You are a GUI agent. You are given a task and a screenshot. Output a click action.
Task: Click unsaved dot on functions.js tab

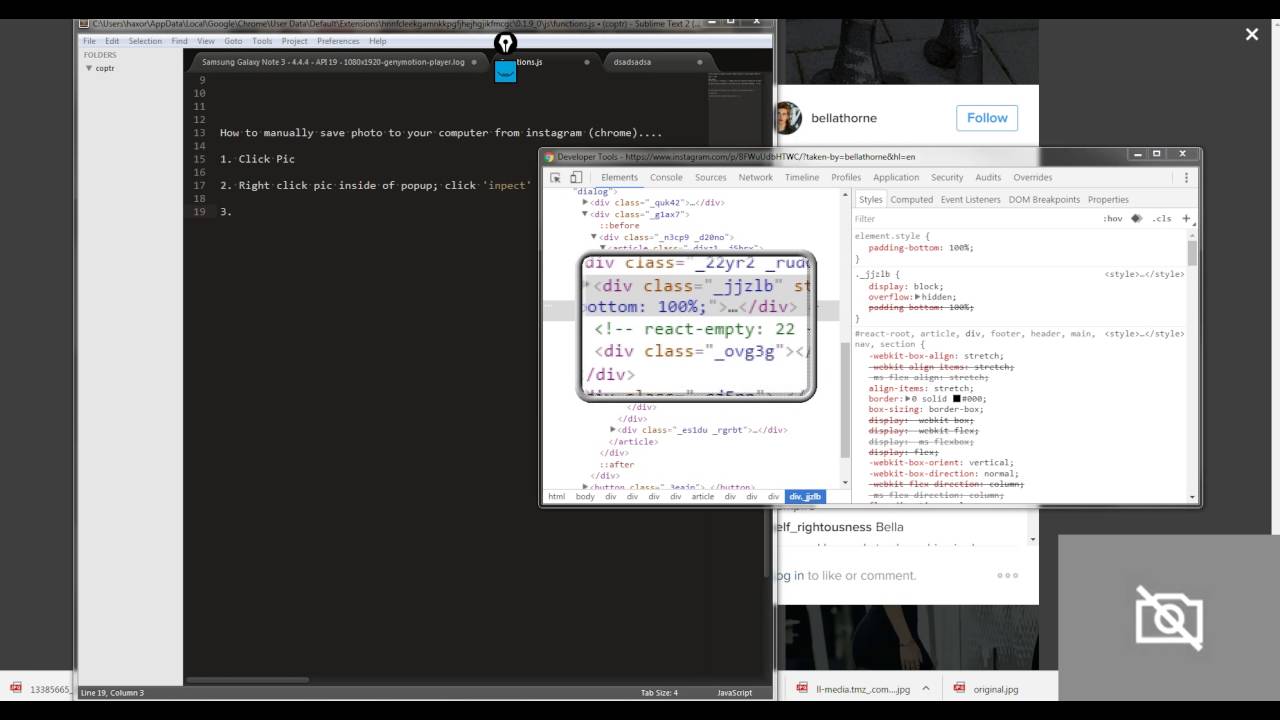pyautogui.click(x=587, y=62)
